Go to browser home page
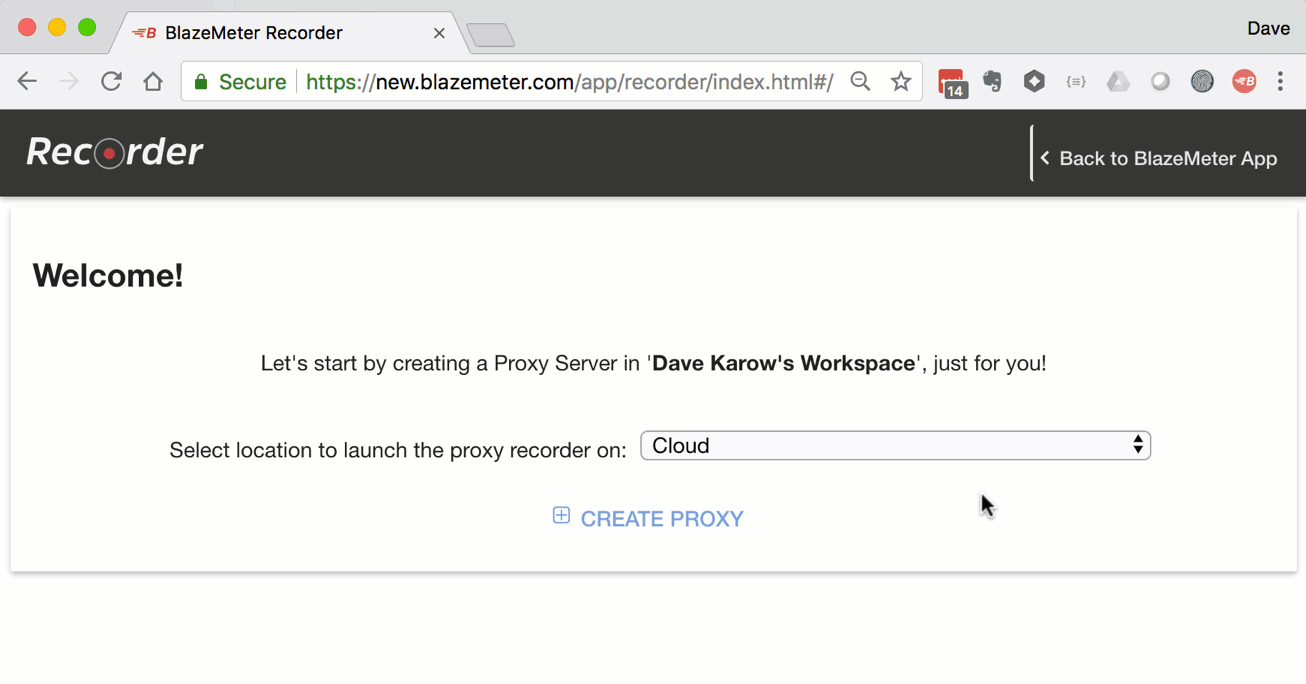 [x=153, y=81]
